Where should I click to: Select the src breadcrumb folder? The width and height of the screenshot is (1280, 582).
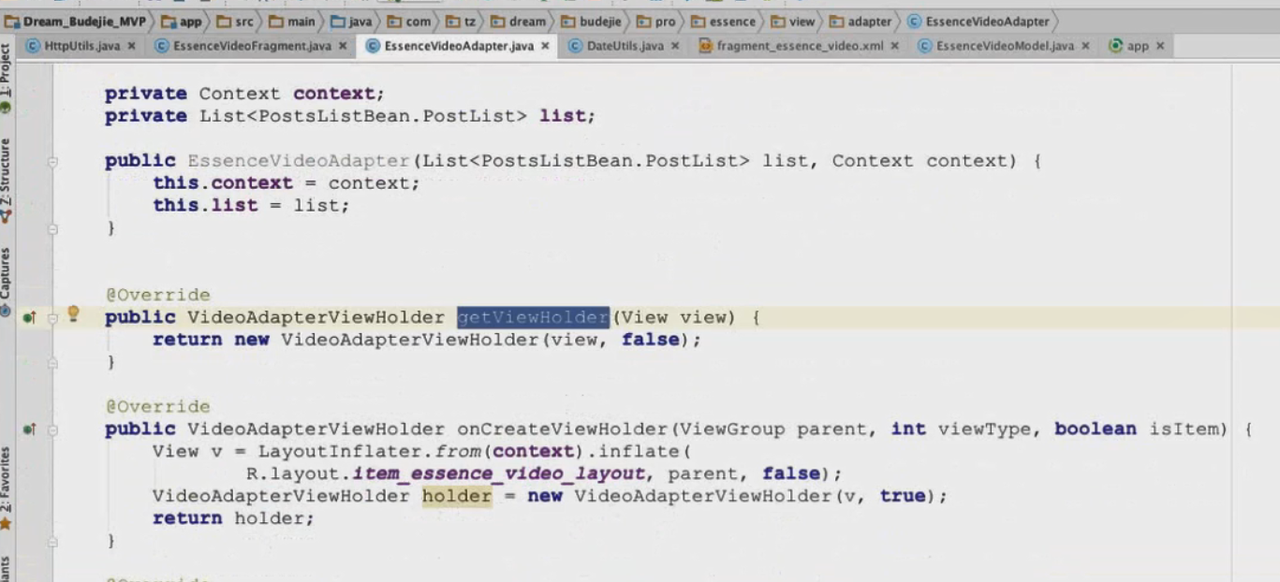coord(237,21)
